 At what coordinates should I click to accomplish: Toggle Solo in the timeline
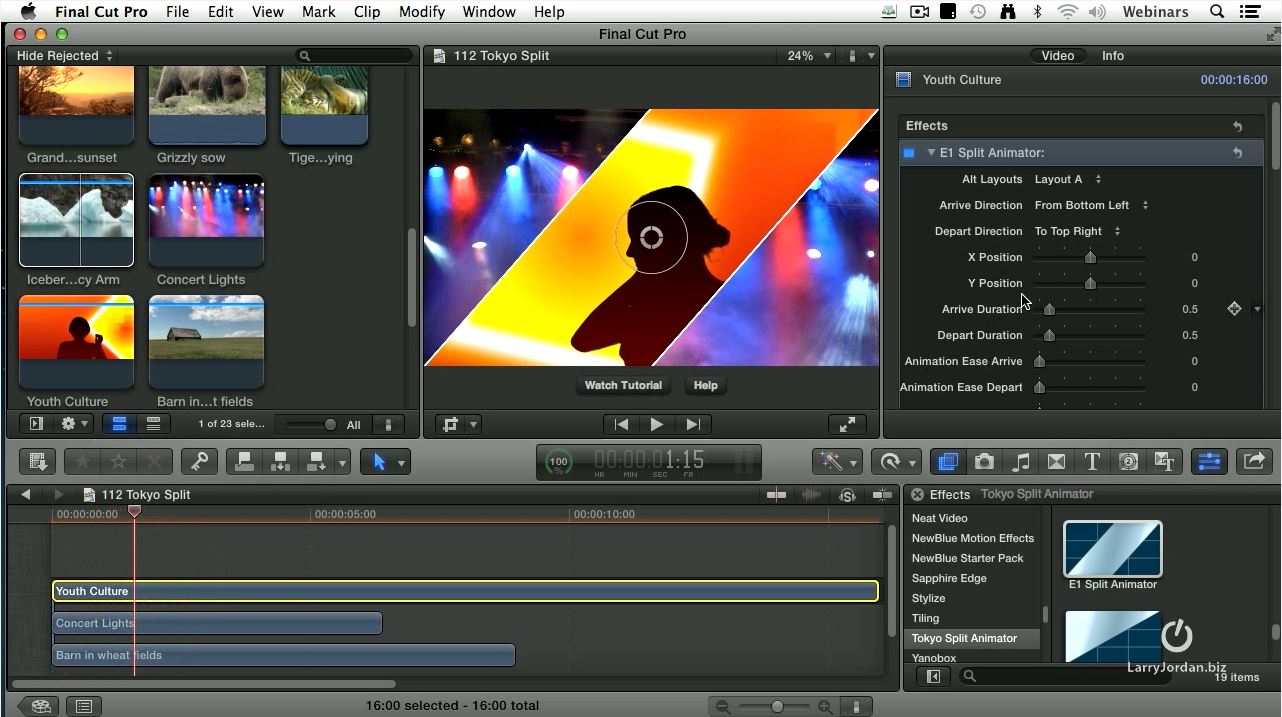click(x=847, y=494)
